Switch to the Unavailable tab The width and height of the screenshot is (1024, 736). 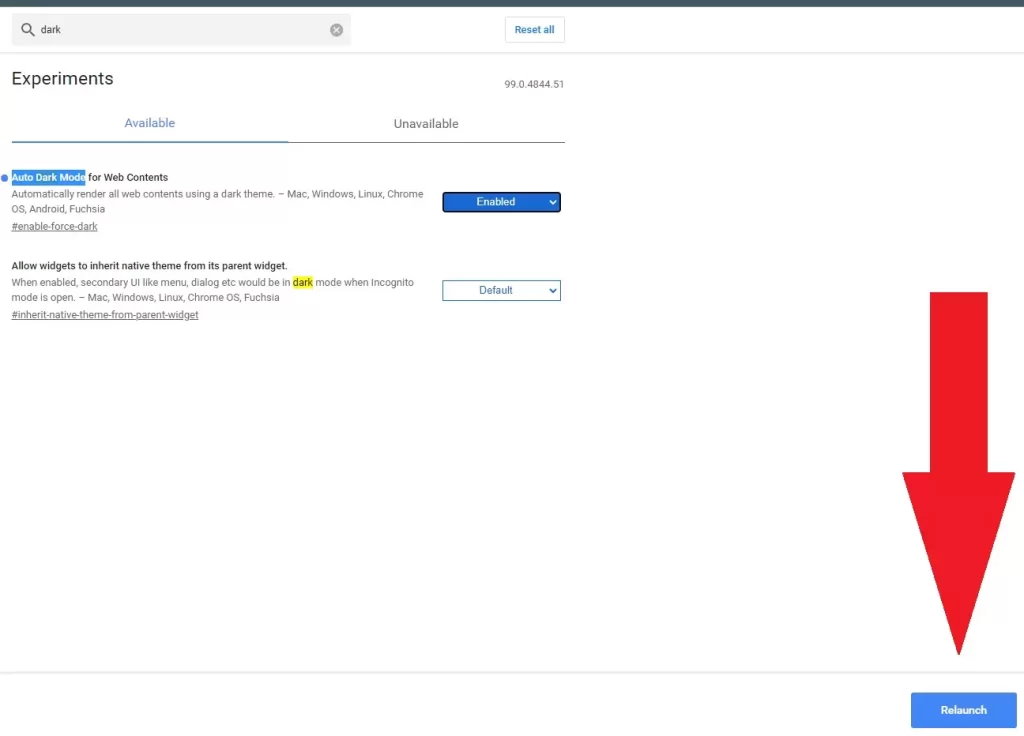(x=426, y=123)
